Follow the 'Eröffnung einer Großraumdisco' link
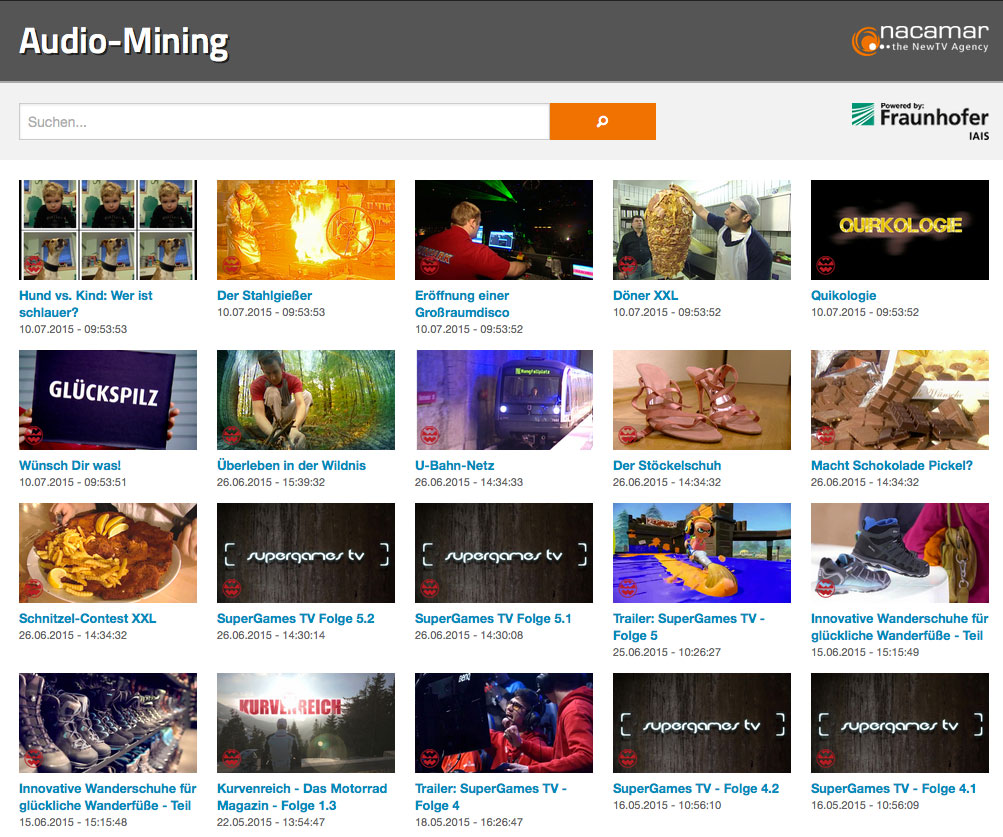Image resolution: width=1003 pixels, height=837 pixels. pyautogui.click(x=462, y=304)
